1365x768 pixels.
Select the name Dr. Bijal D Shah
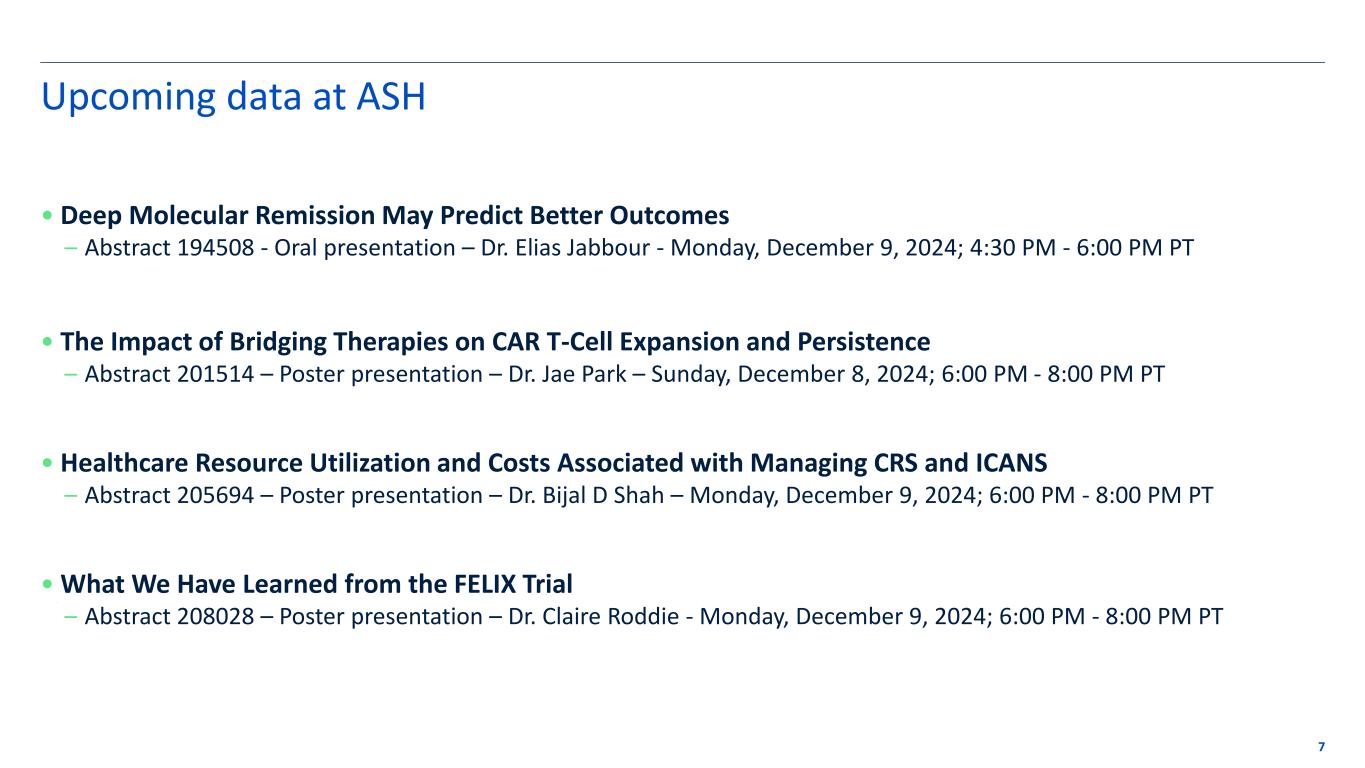pos(587,496)
